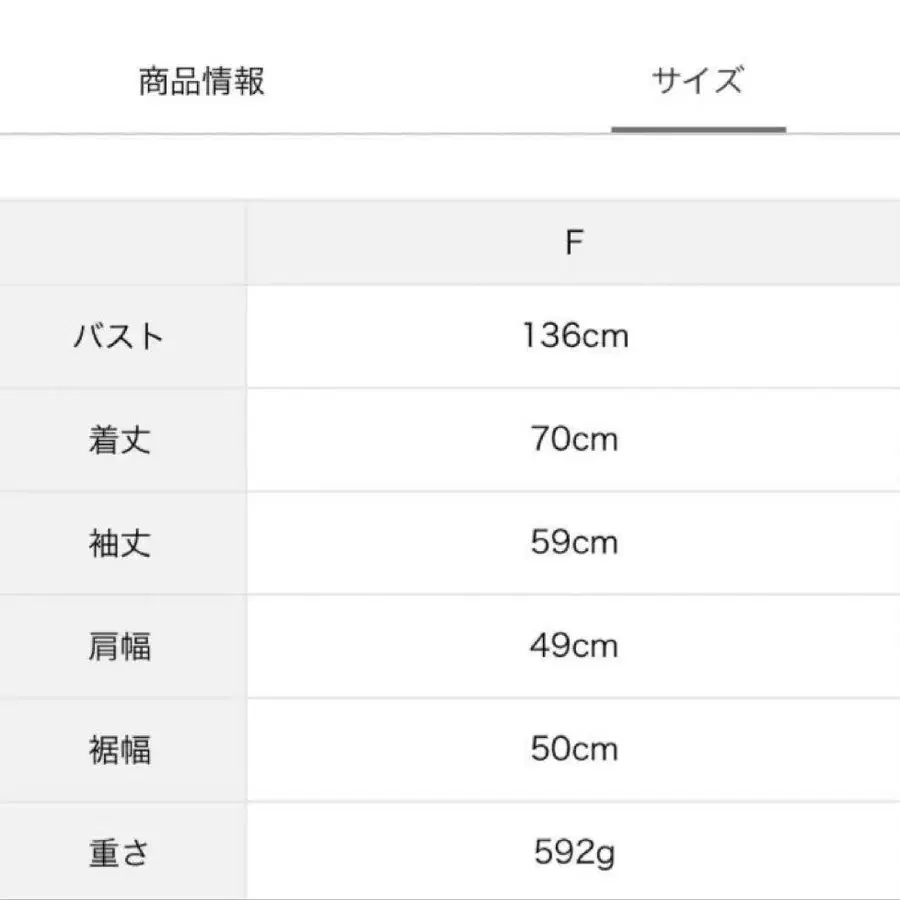
Task: Click the 着丈 row label
Action: (x=119, y=440)
